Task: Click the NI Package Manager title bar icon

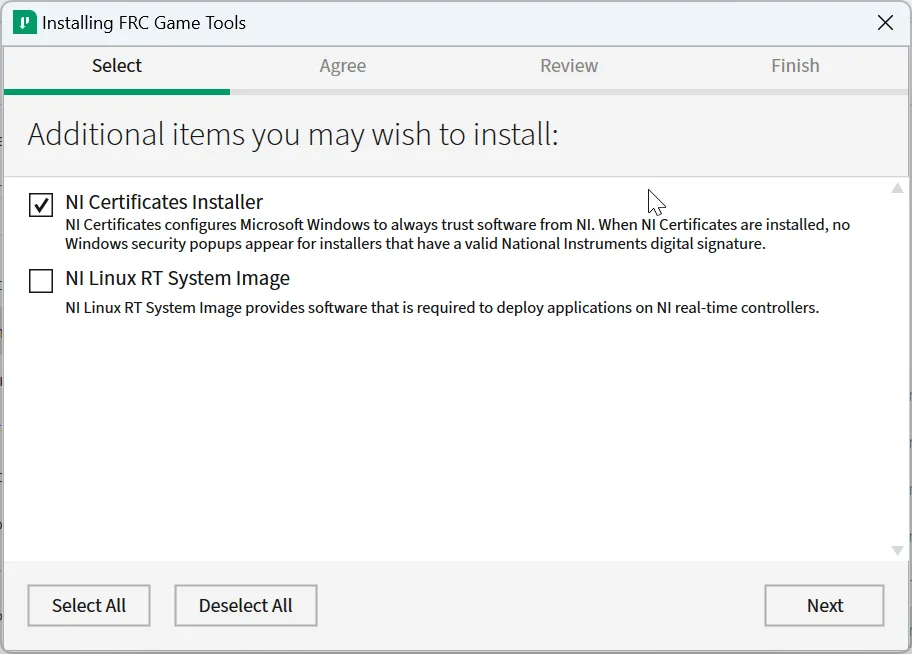Action: click(x=25, y=23)
